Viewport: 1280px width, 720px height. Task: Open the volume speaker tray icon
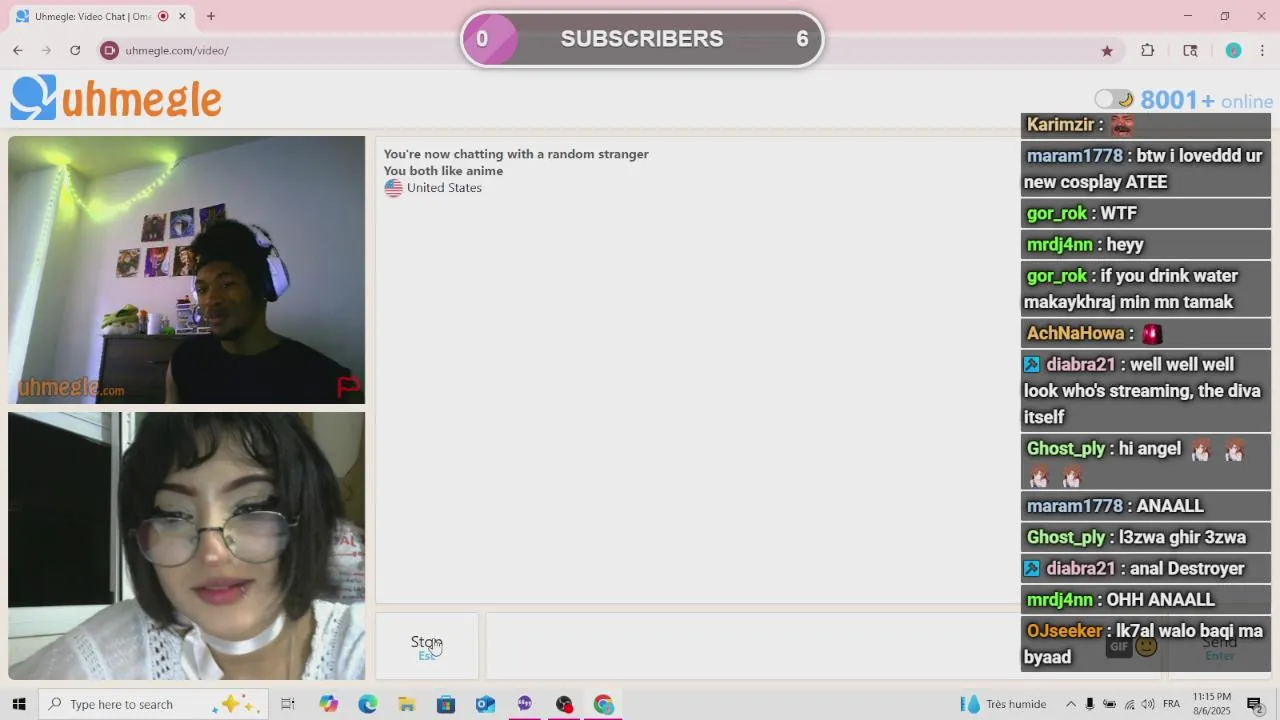point(1149,704)
